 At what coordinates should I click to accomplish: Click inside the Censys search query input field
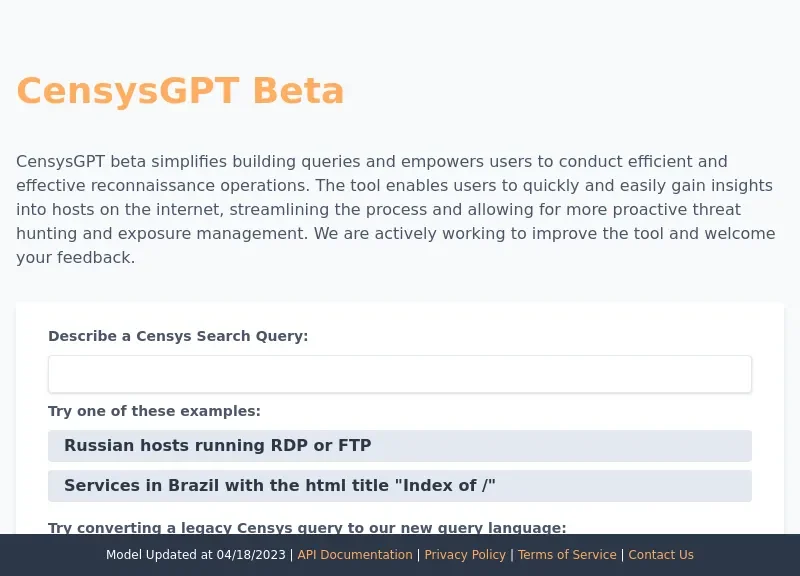click(x=400, y=373)
